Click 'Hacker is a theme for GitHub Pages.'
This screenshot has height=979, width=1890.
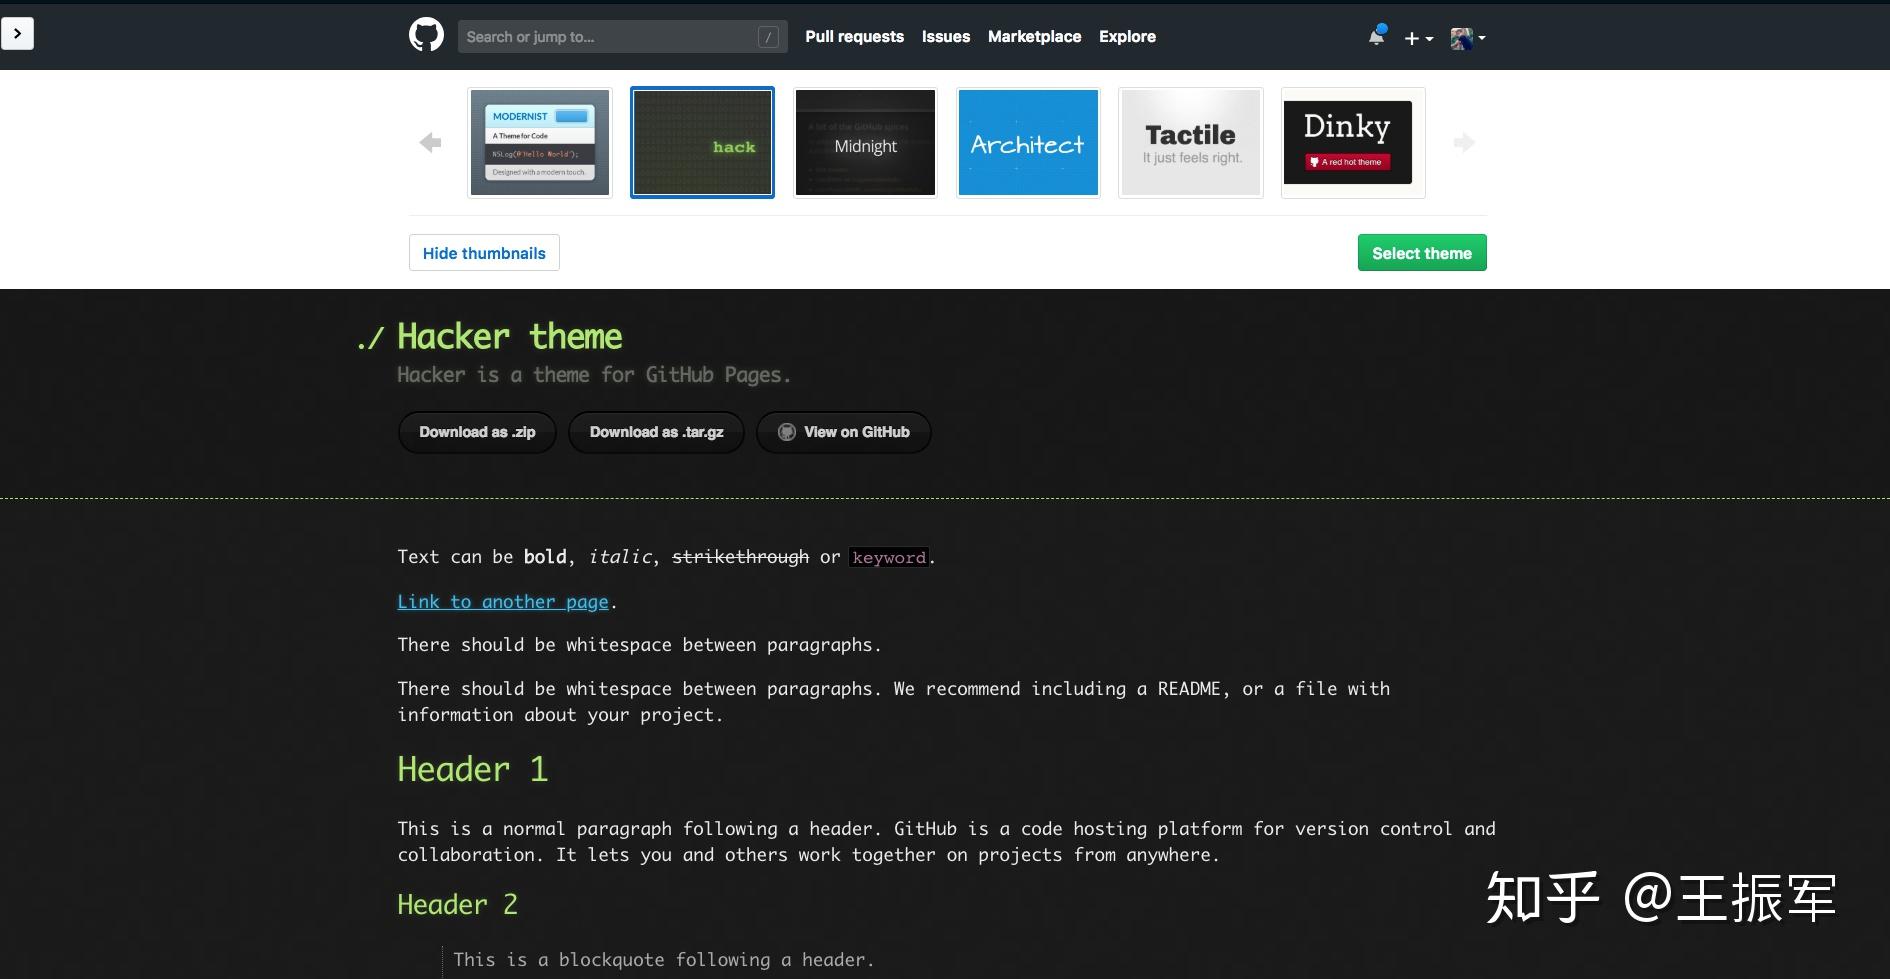[x=594, y=375]
